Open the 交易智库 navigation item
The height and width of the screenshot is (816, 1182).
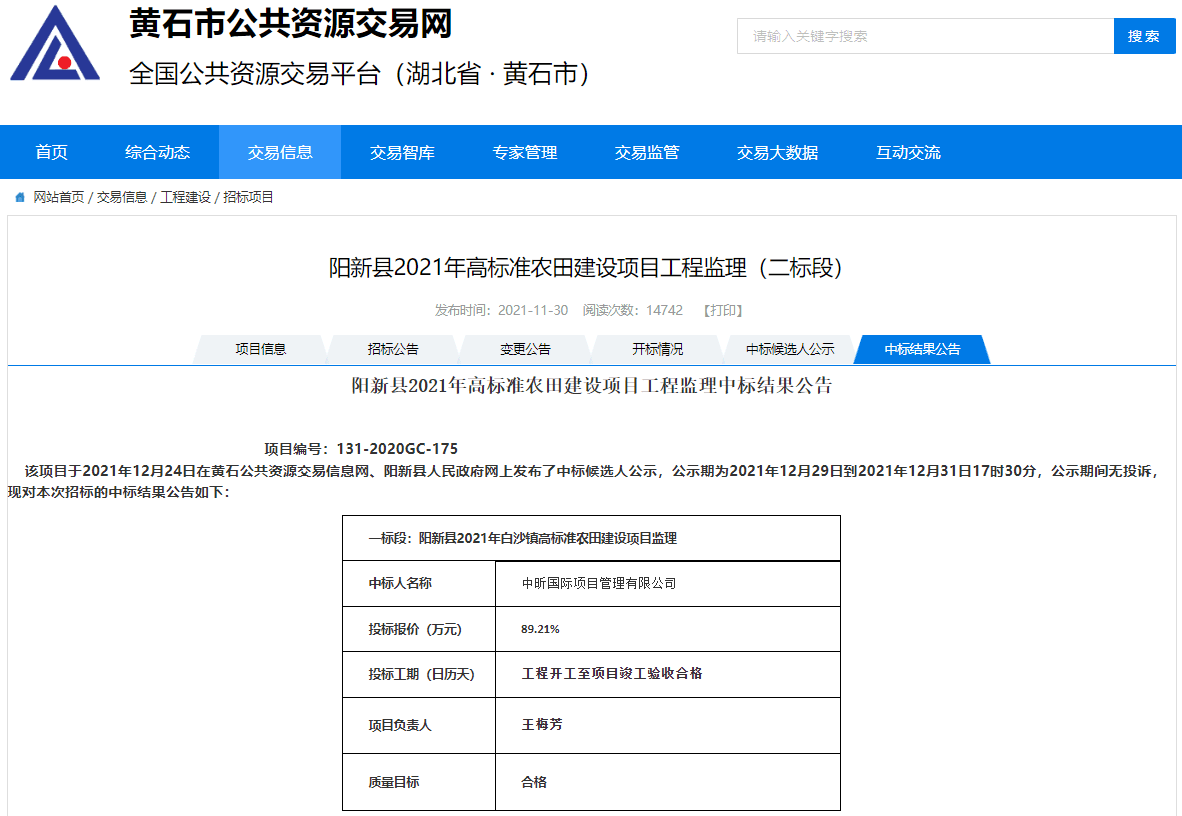402,152
